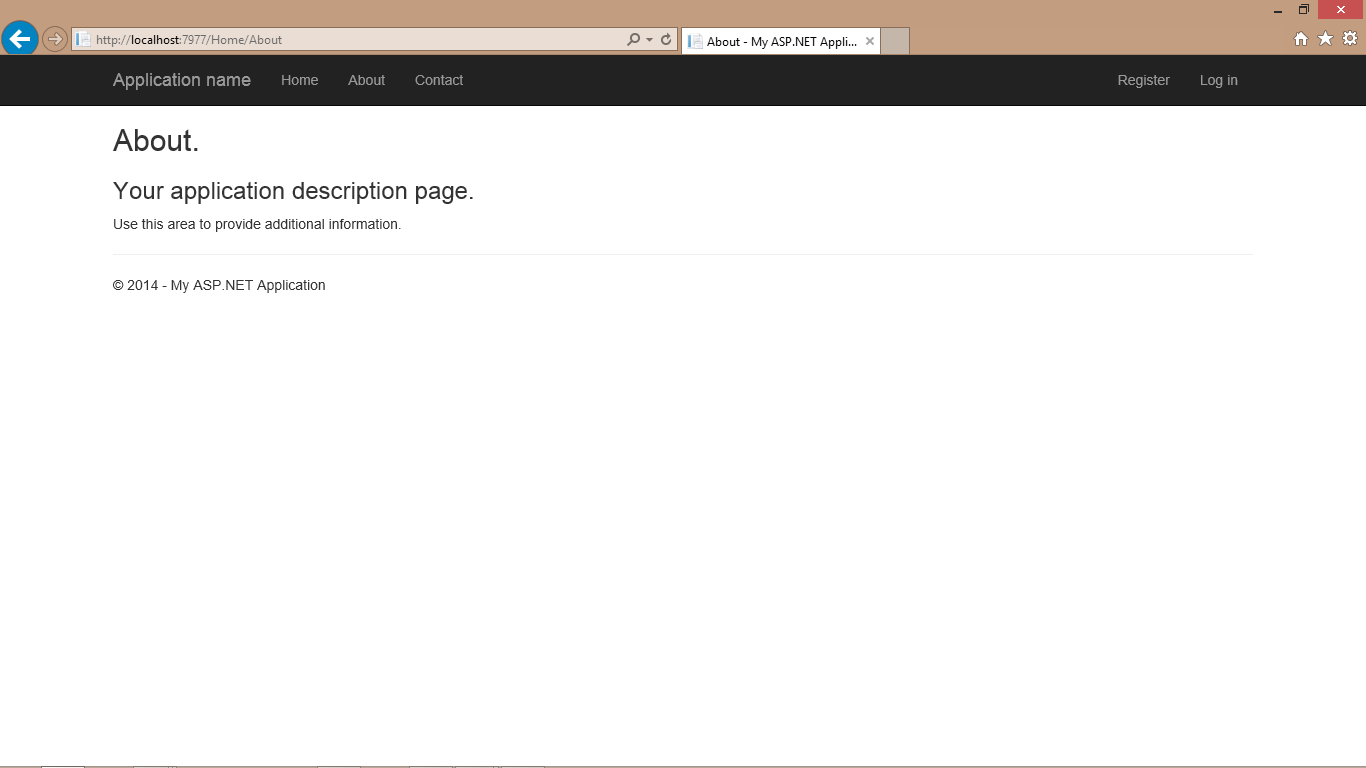Click the search magnifier in address bar
This screenshot has width=1366, height=768.
click(633, 40)
